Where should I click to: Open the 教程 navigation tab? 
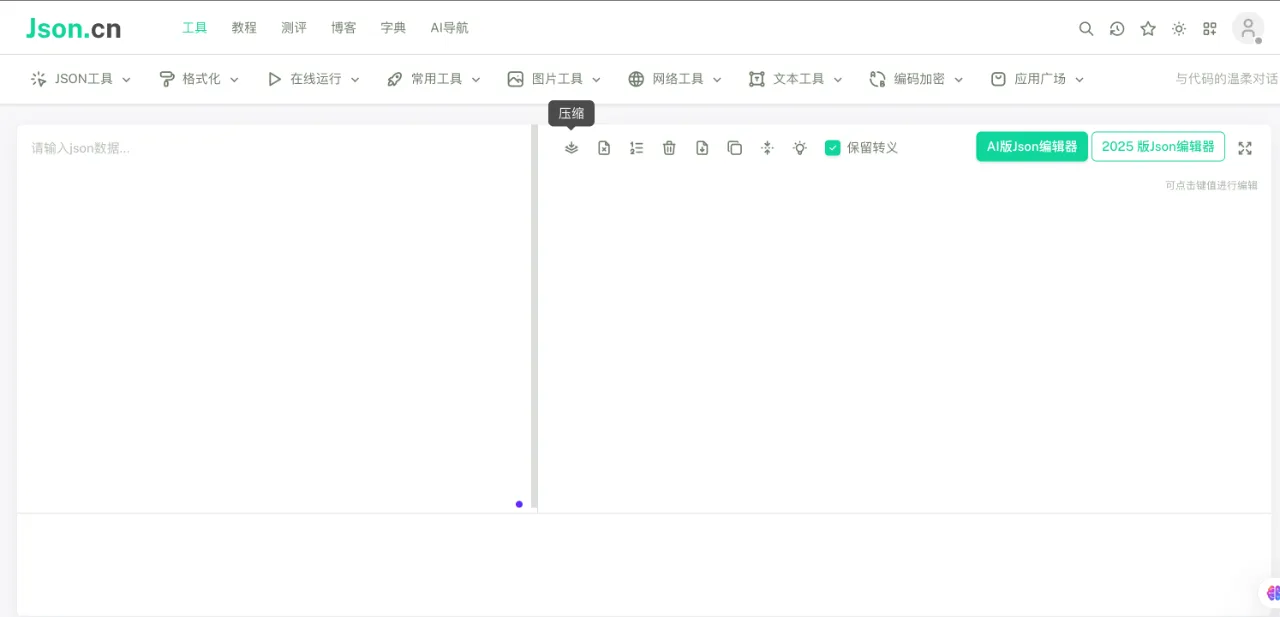[244, 28]
